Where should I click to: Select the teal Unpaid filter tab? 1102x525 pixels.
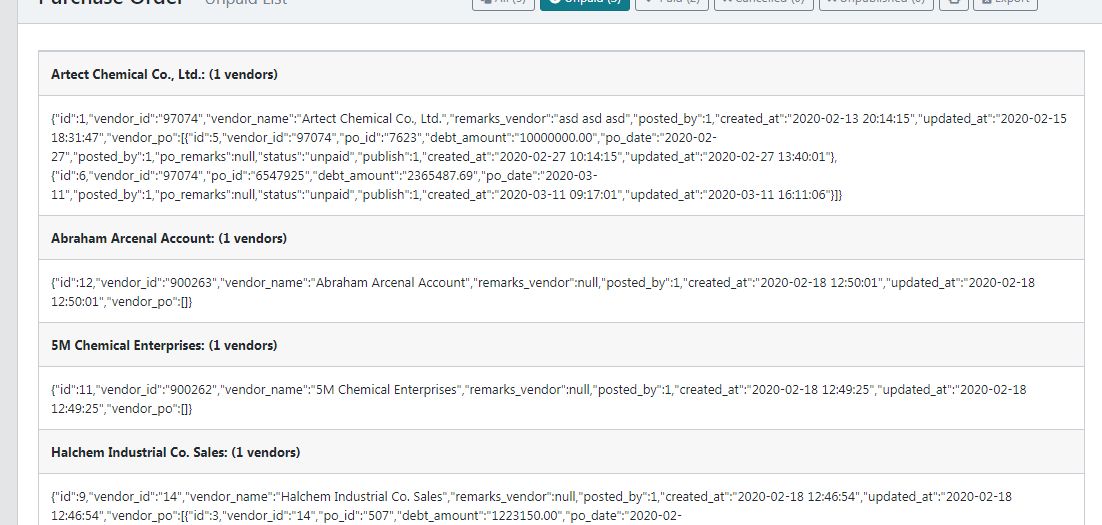click(x=585, y=4)
